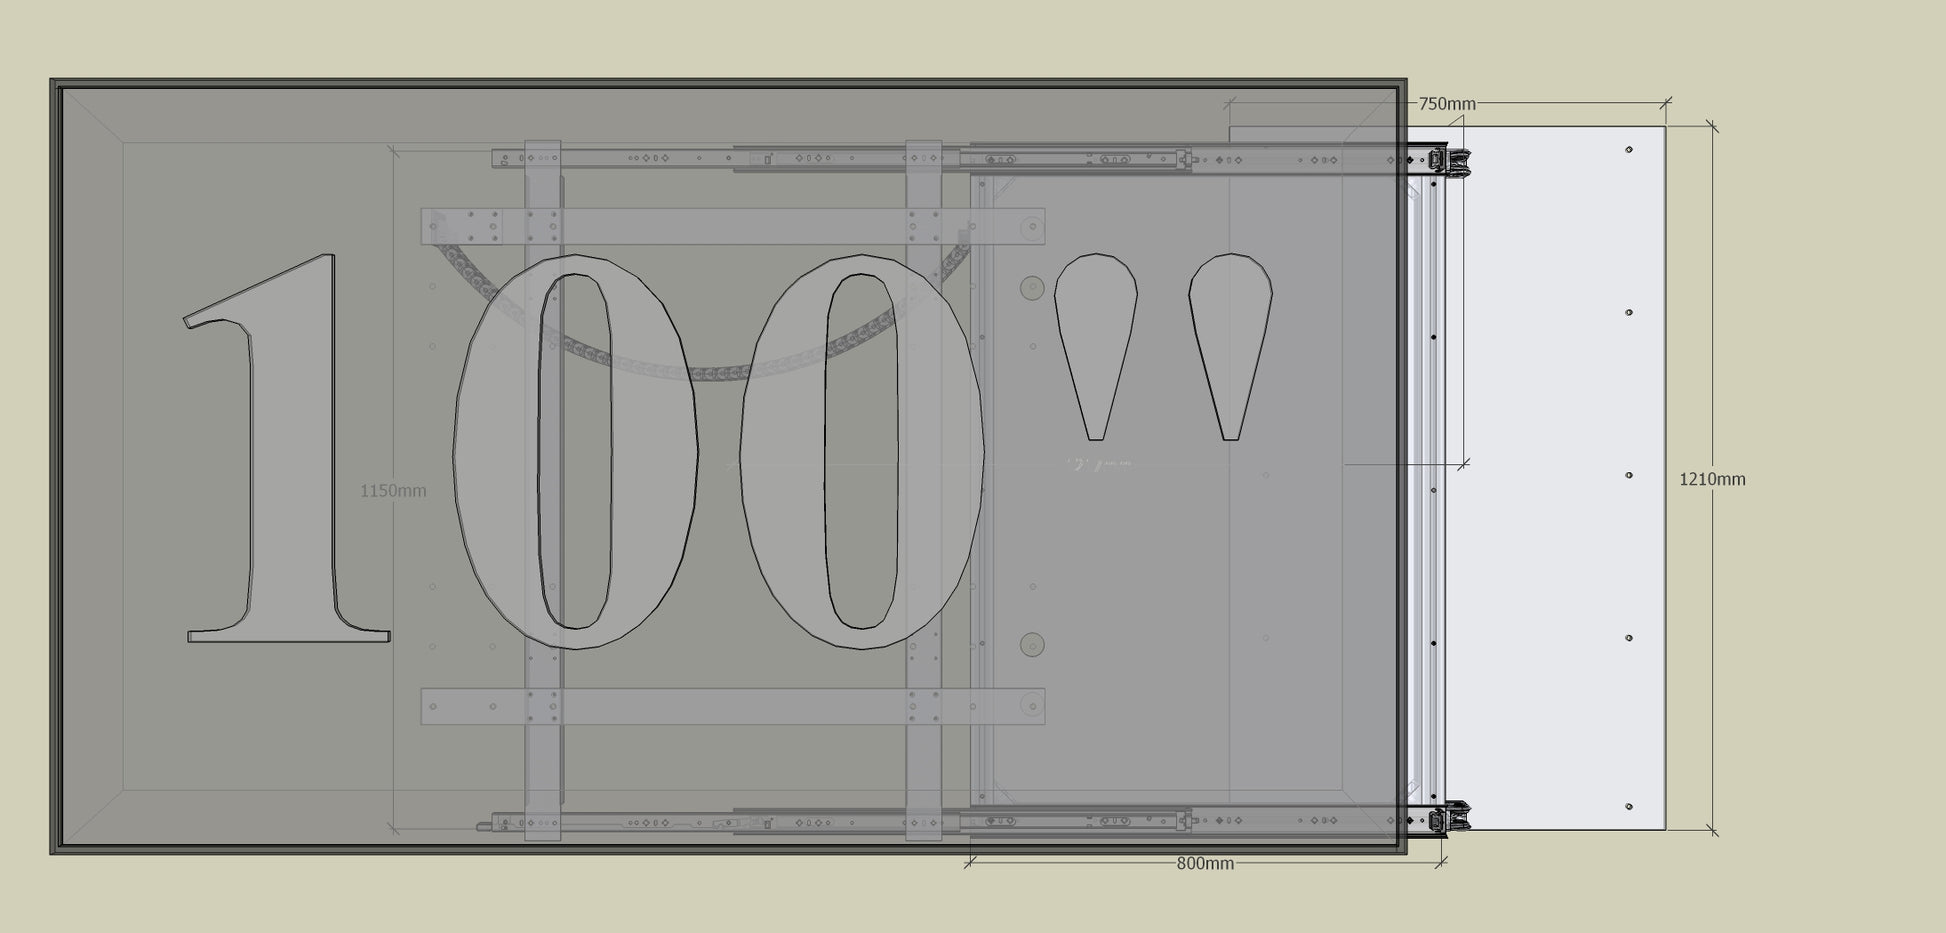This screenshot has height=933, width=1946.
Task: Click the 750mm dimension label
Action: point(1446,104)
